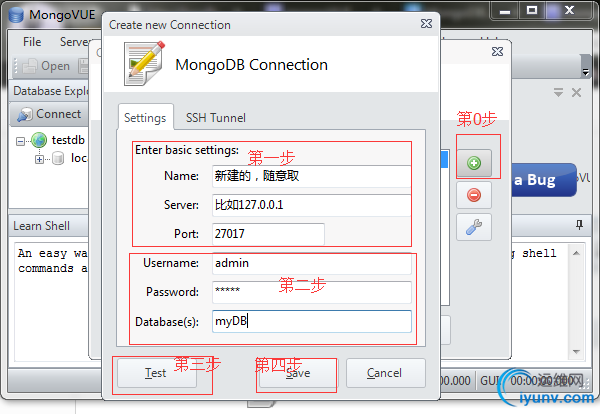Screen dimensions: 600x414
Task: Open the File menu
Action: (x=32, y=42)
